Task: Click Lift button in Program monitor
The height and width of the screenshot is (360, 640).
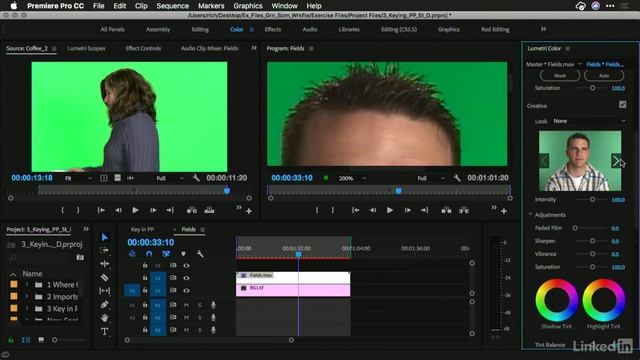Action: [x=446, y=210]
